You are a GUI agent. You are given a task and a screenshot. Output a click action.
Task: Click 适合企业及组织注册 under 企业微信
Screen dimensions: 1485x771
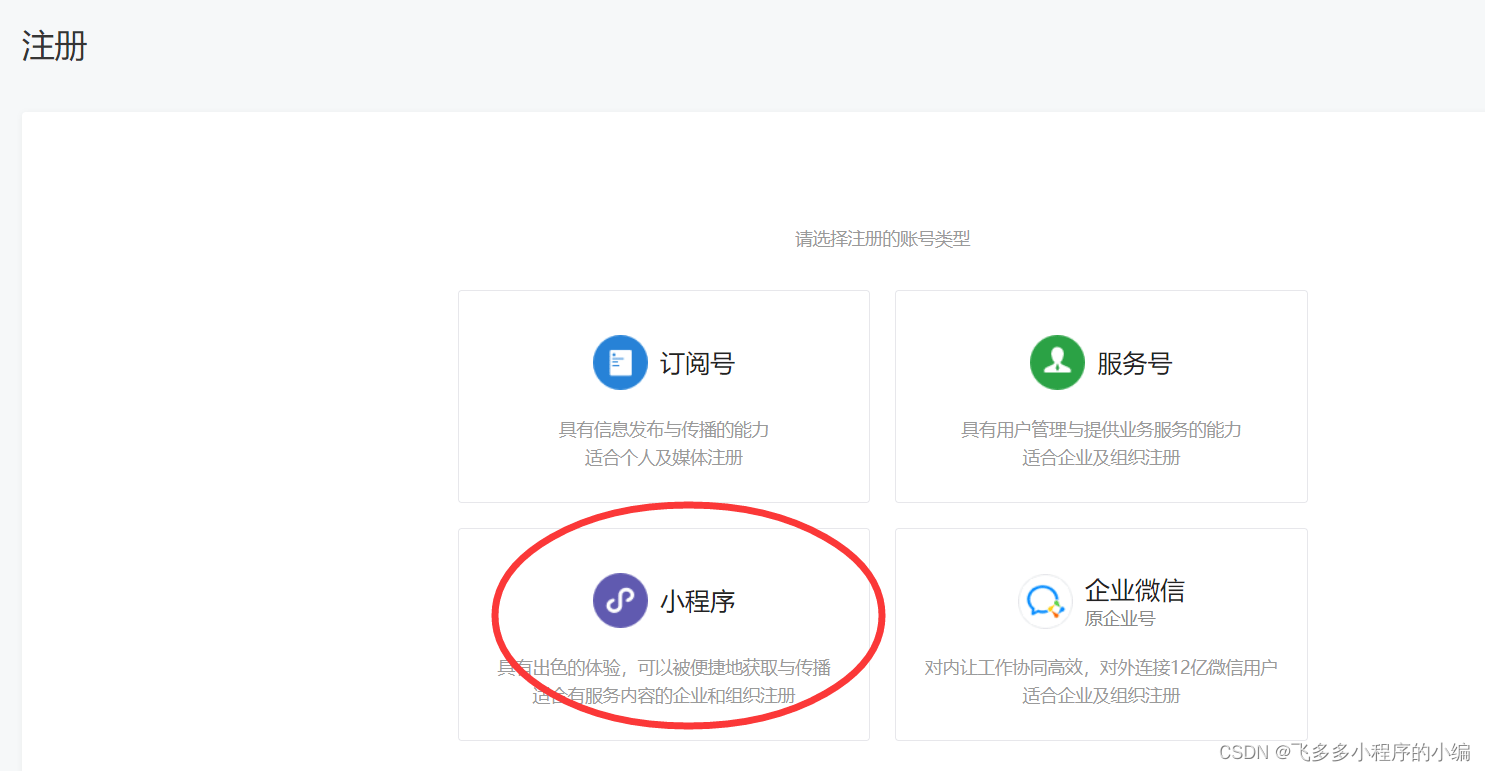pyautogui.click(x=1101, y=695)
